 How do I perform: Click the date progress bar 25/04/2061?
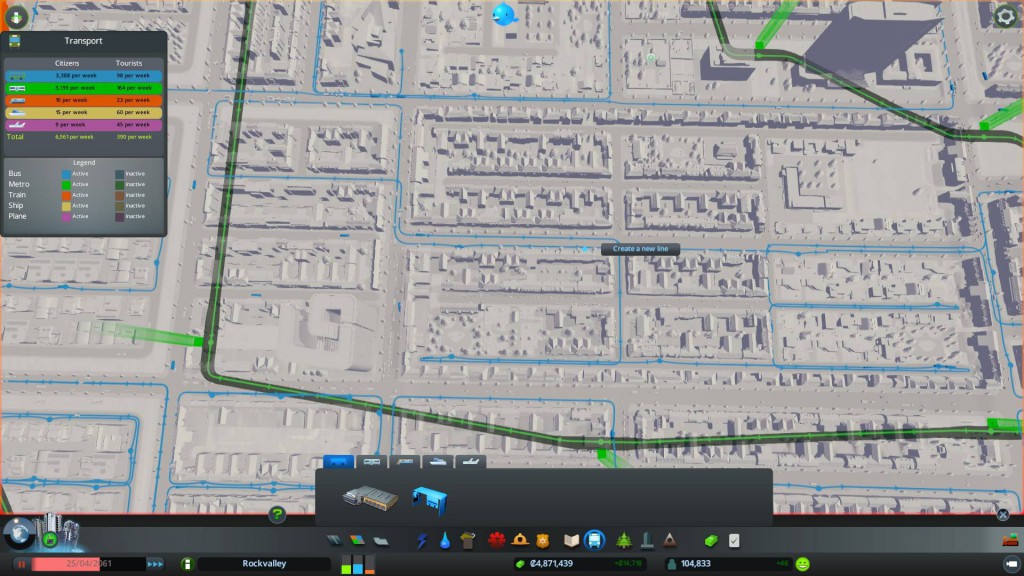pos(88,563)
